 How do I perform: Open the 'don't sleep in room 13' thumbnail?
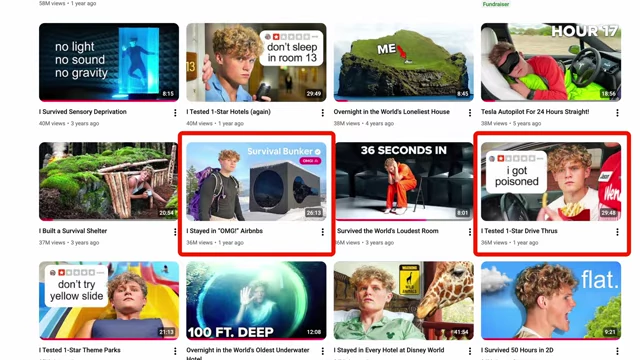click(x=256, y=62)
